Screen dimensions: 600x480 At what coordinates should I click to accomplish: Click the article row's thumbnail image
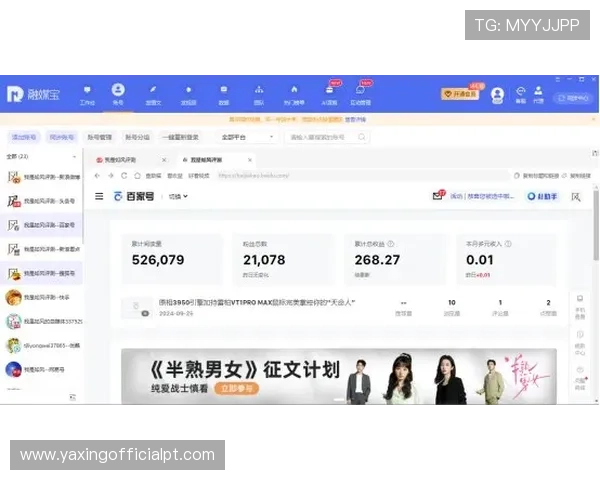coord(137,308)
